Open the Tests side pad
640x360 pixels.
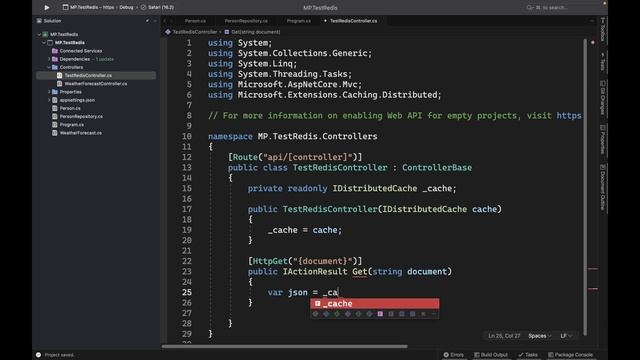click(603, 62)
